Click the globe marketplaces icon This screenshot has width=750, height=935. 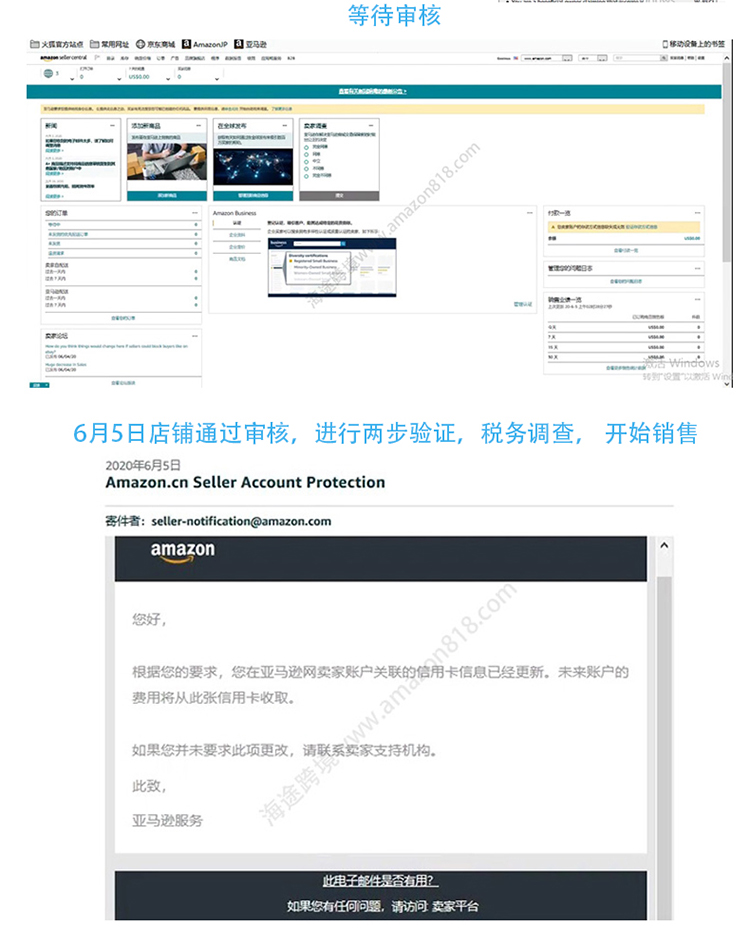(x=48, y=73)
